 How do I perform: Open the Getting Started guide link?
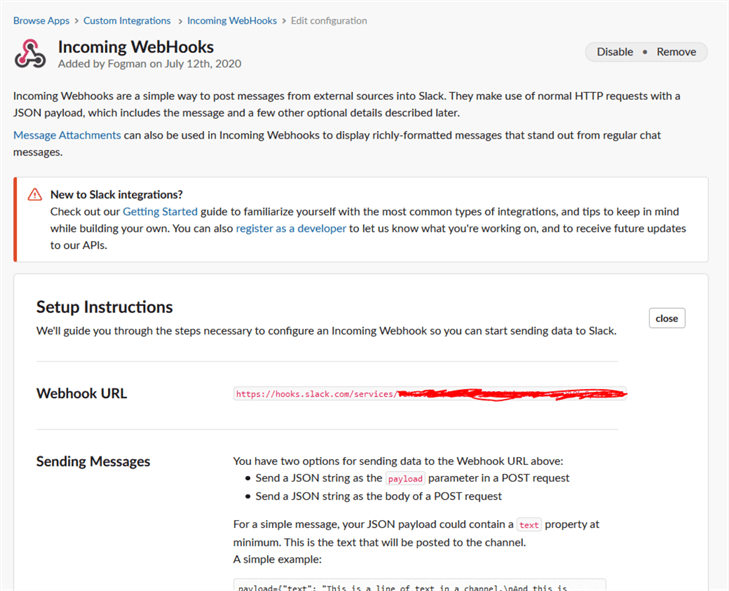[160, 212]
